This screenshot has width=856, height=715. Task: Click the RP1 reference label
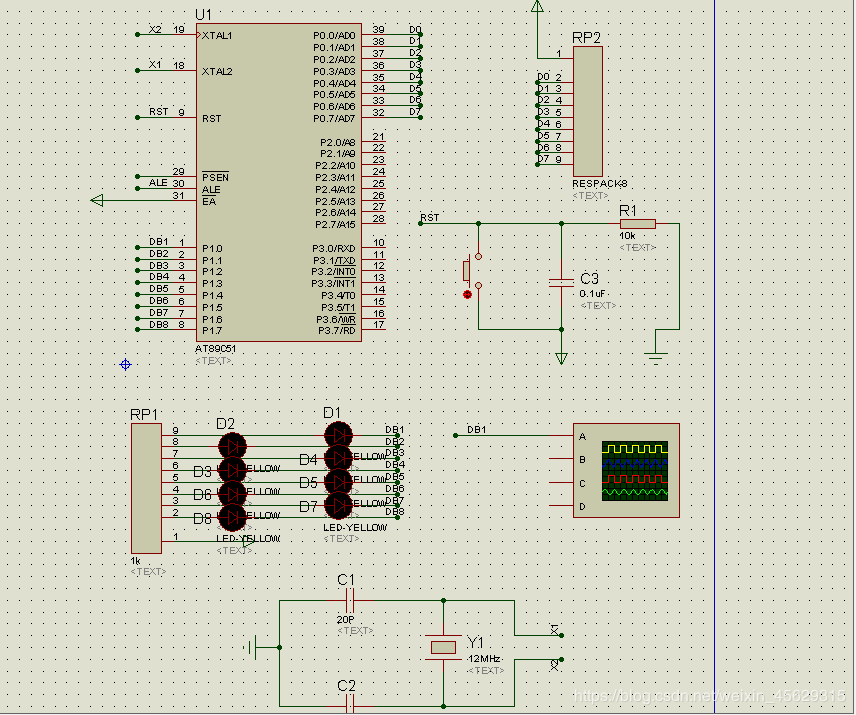144,415
